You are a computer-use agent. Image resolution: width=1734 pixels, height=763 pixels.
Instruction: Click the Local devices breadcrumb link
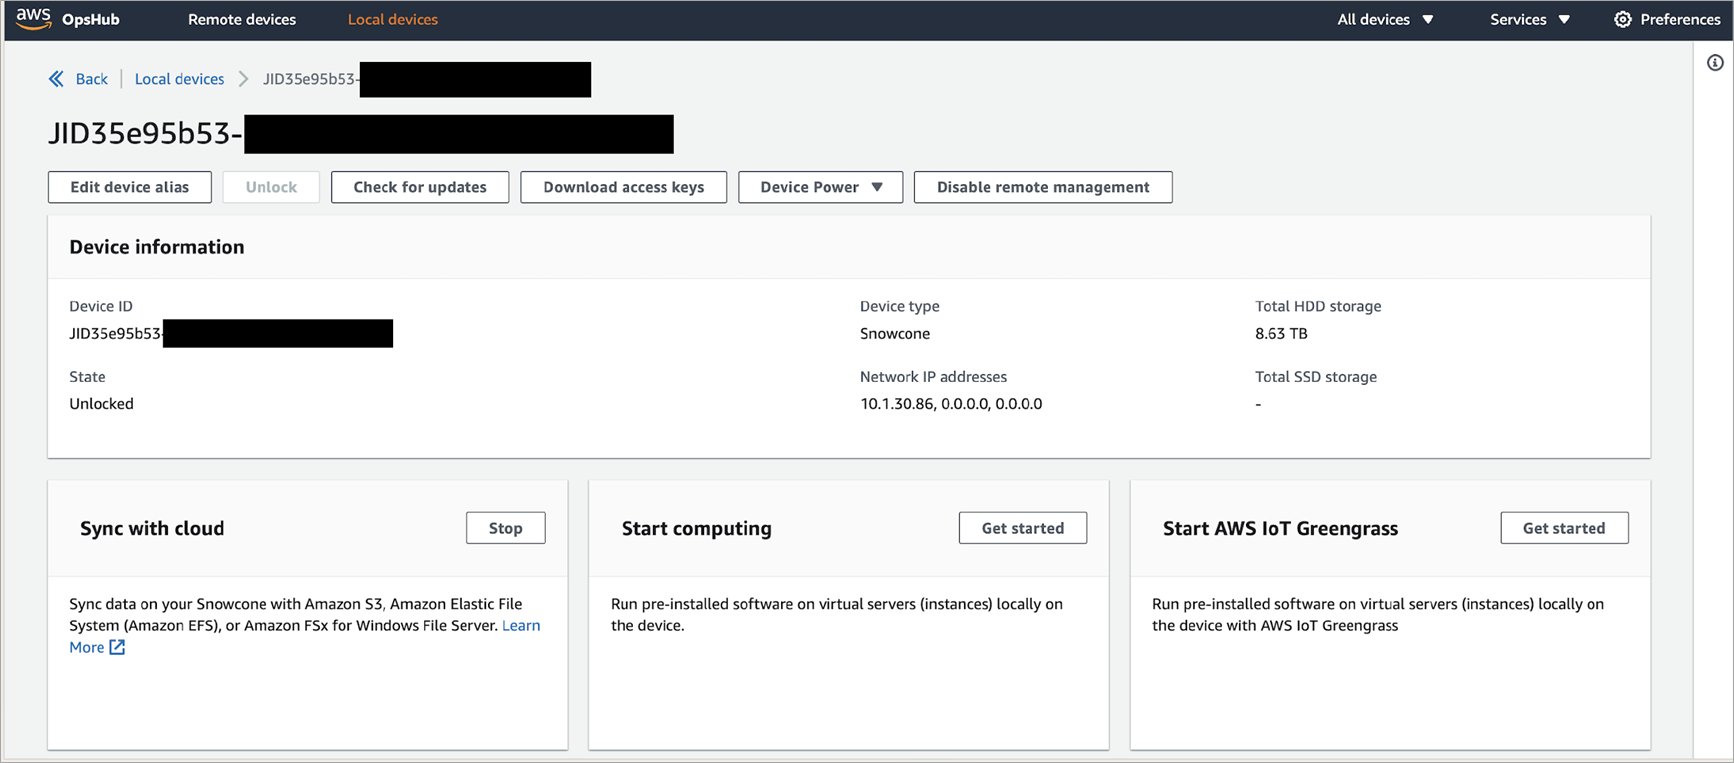point(179,79)
